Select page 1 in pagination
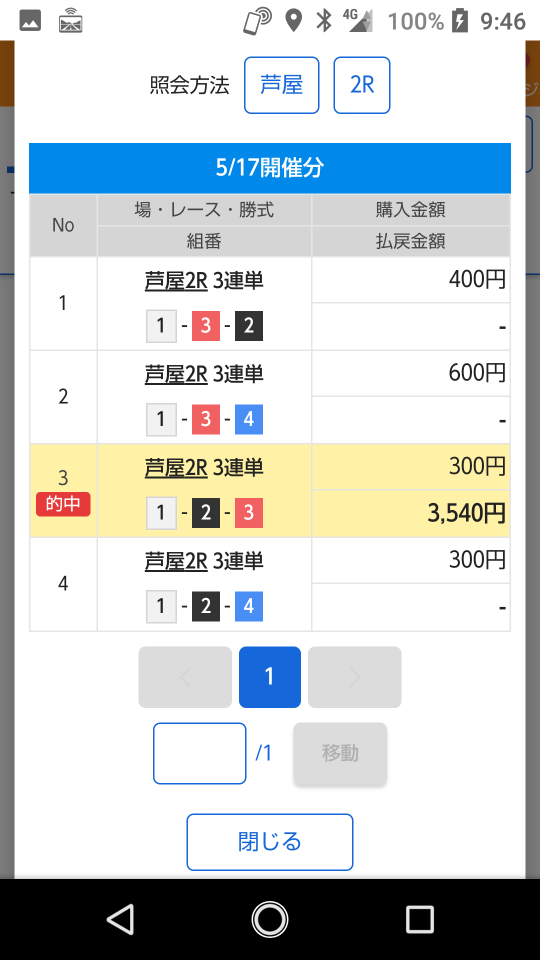This screenshot has height=960, width=540. click(x=269, y=677)
